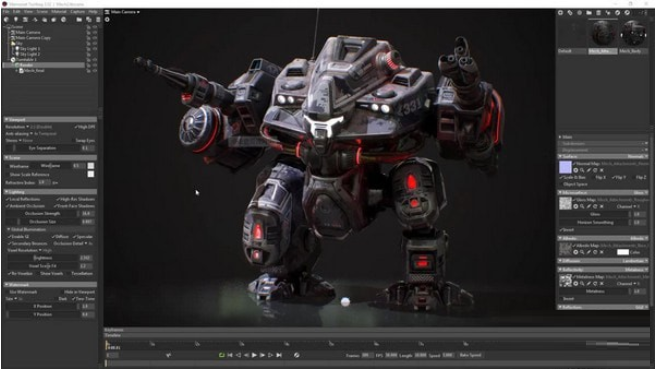Screen dimensions: 656x370
Task: Open the Resolution dropdown
Action: (x=28, y=127)
